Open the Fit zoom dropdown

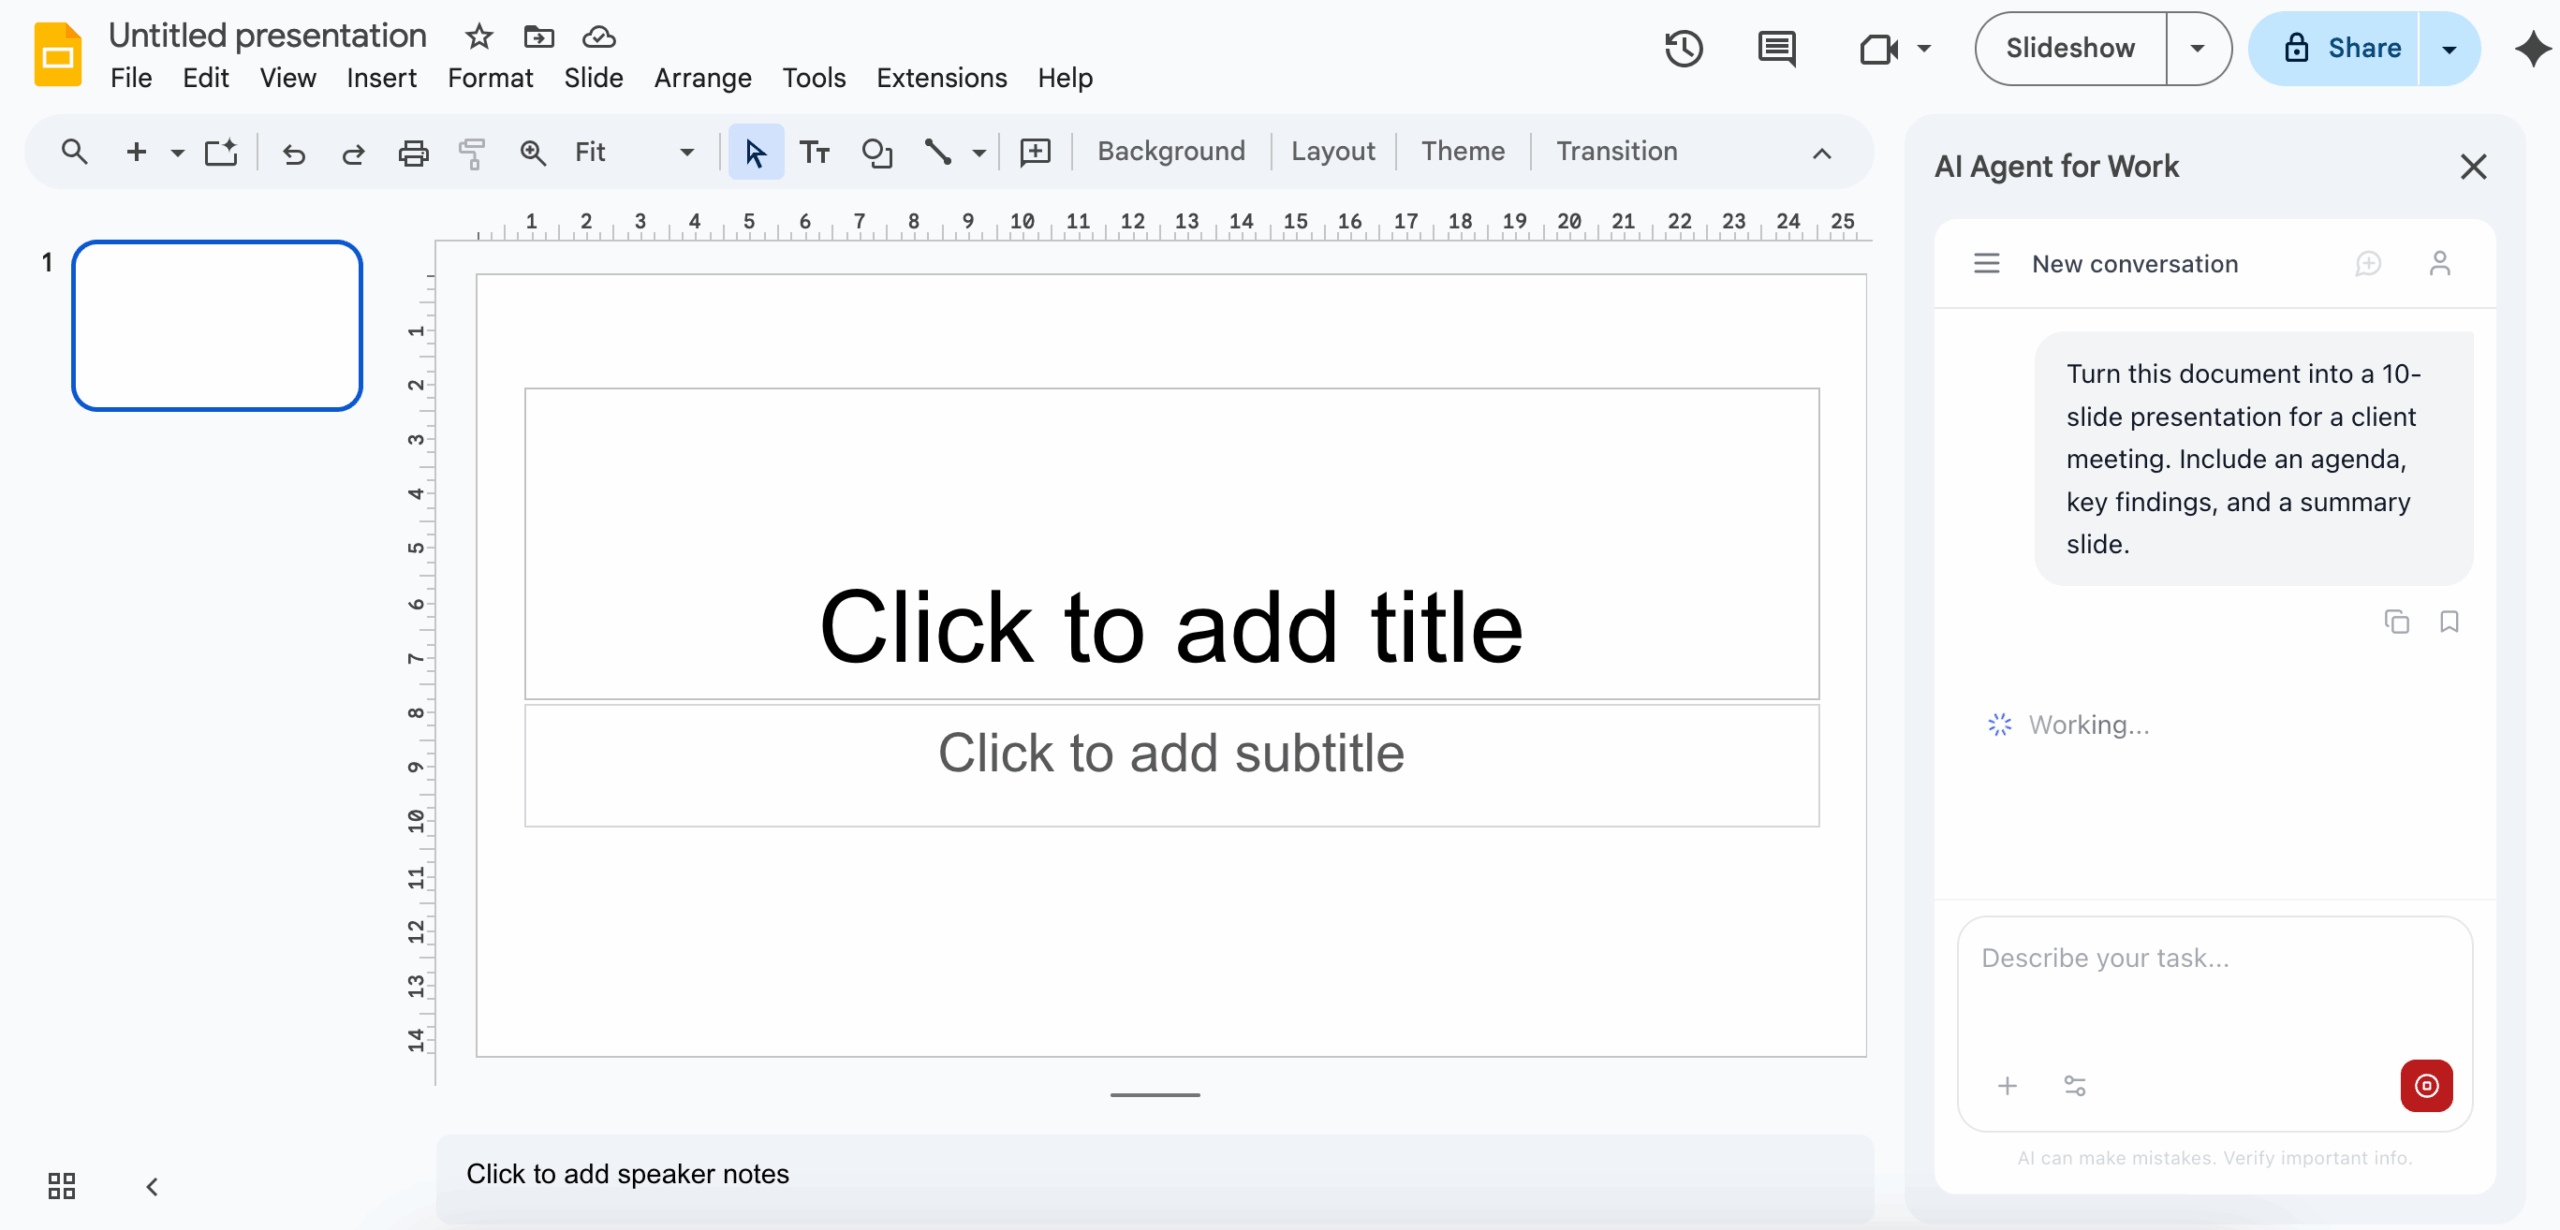(634, 152)
